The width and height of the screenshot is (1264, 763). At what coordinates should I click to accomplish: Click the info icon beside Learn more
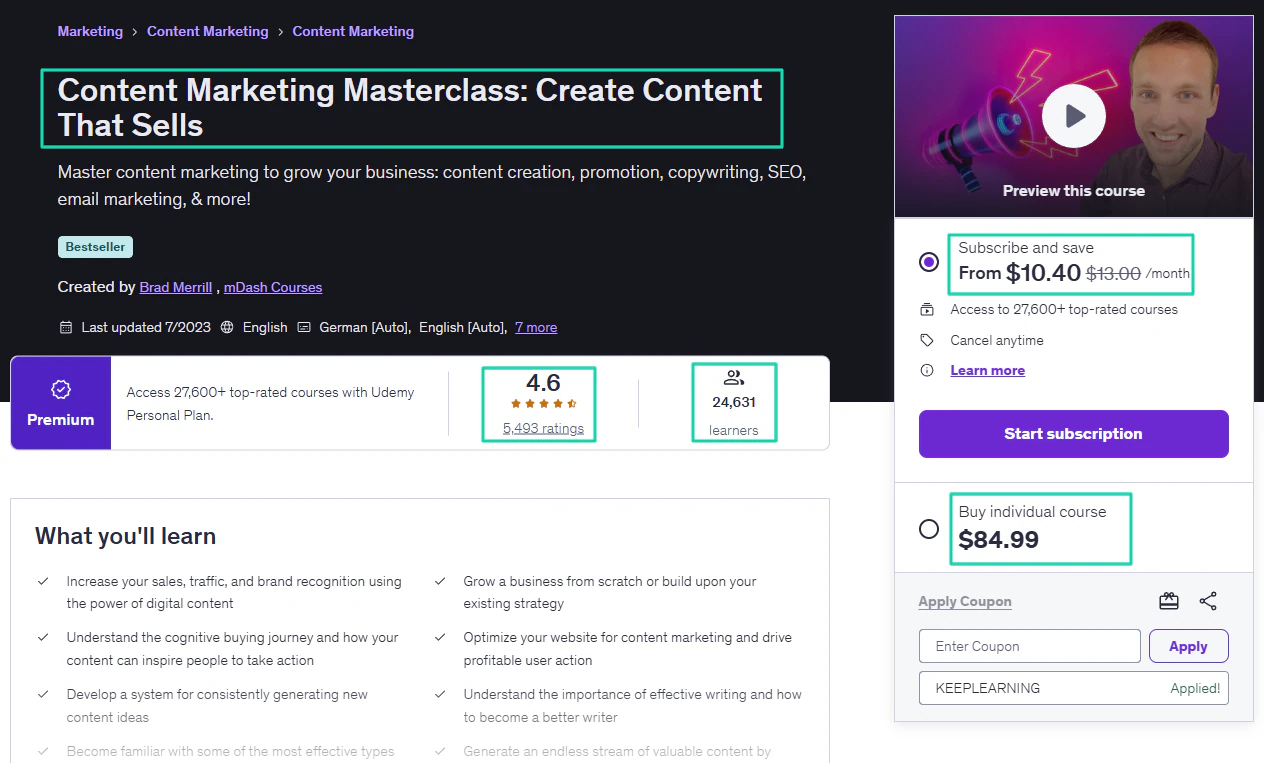point(928,370)
